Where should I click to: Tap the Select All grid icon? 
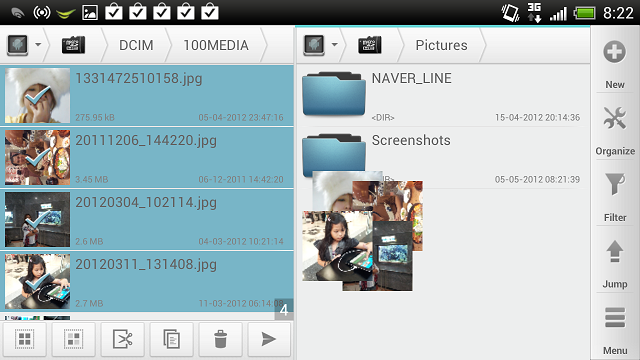pos(24,339)
